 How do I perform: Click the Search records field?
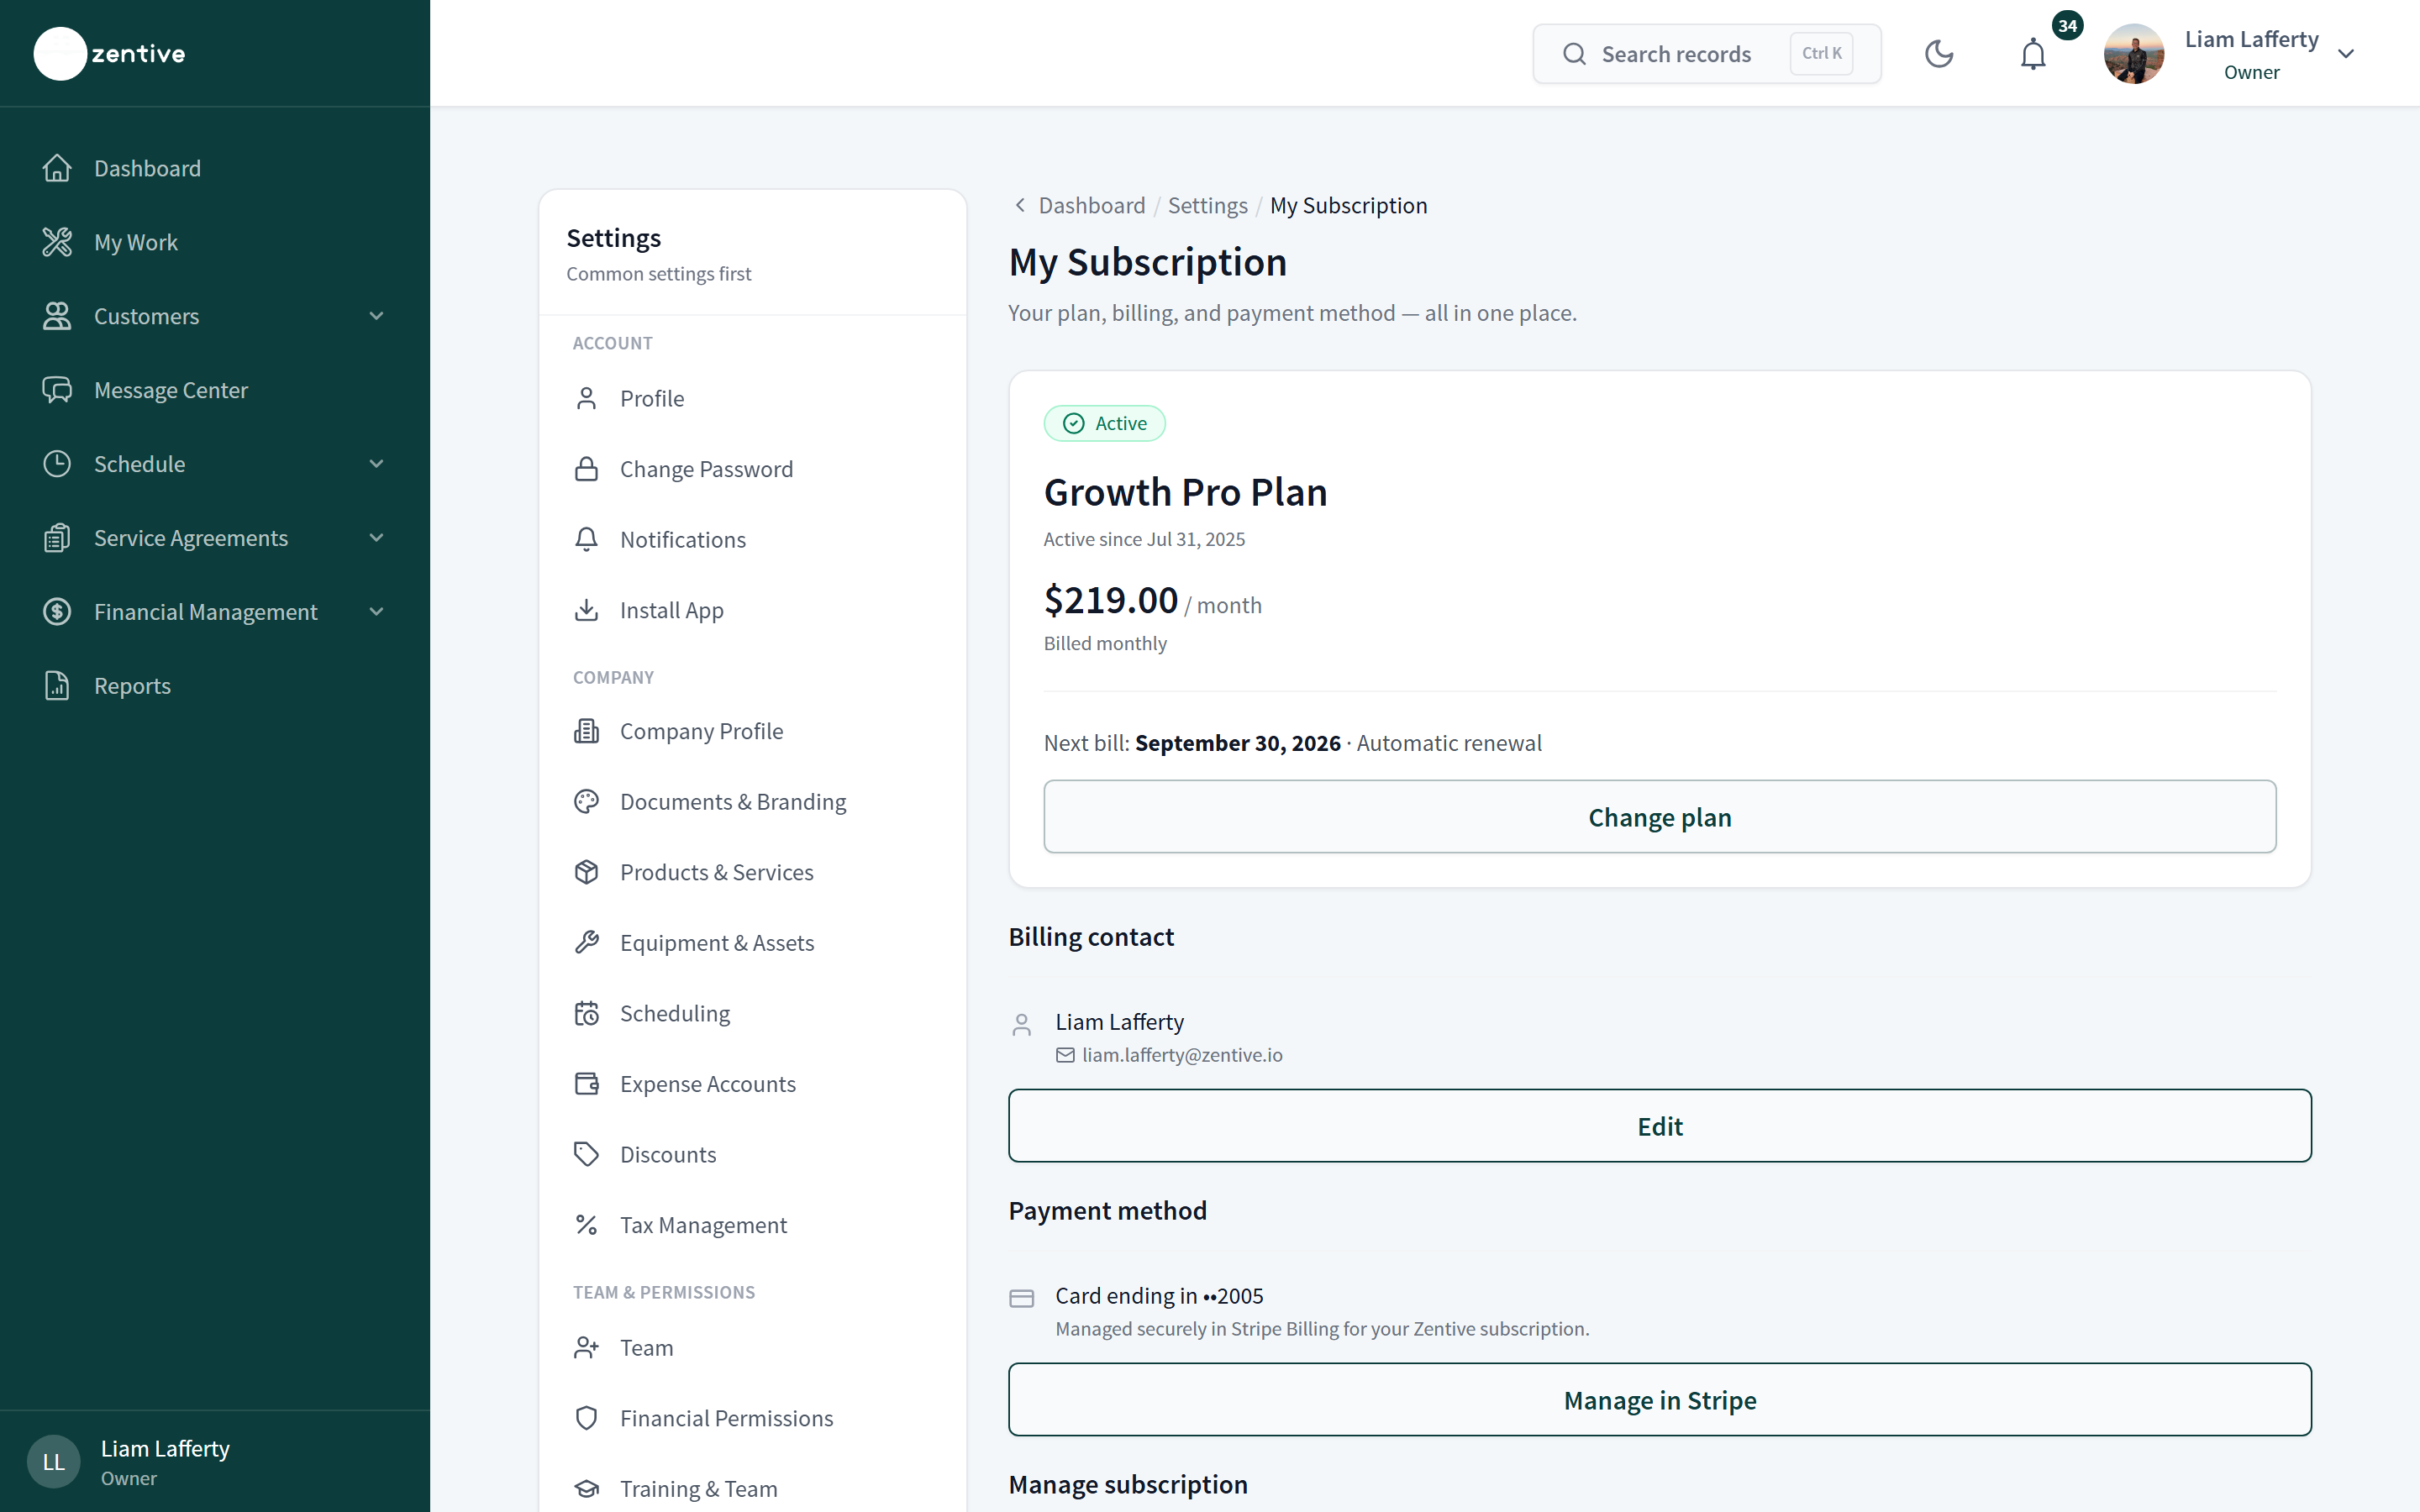tap(1707, 54)
